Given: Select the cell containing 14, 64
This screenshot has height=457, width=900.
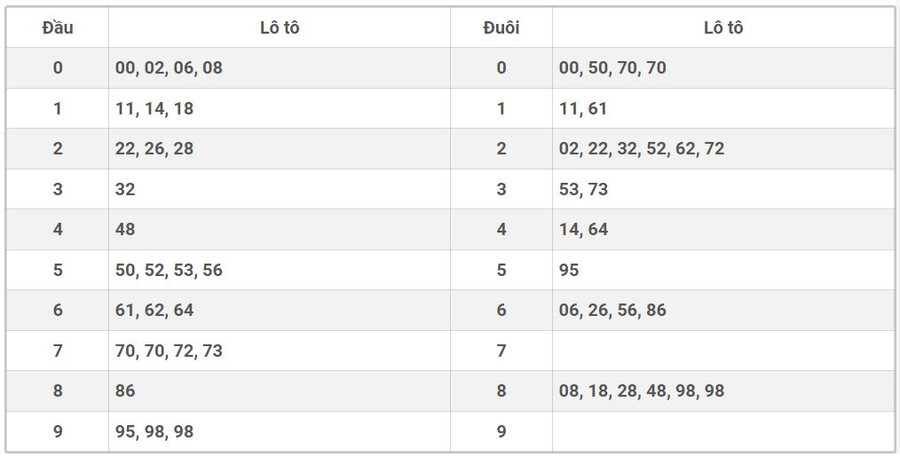Looking at the screenshot, I should pos(584,229).
